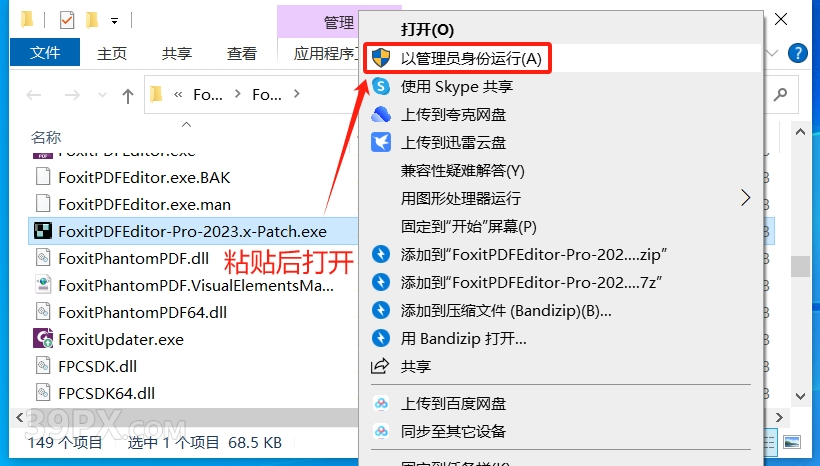Click sort arrow above 名称 column

(x=186, y=124)
